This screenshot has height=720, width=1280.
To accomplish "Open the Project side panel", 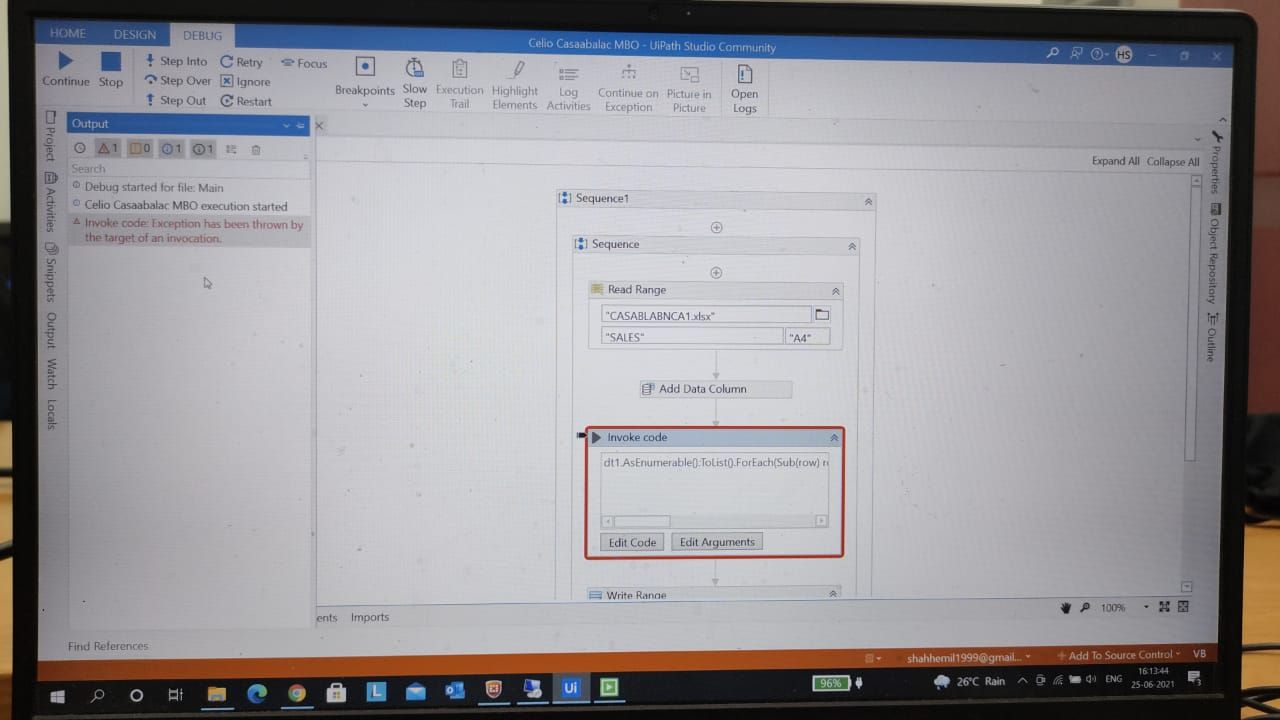I will pyautogui.click(x=49, y=137).
